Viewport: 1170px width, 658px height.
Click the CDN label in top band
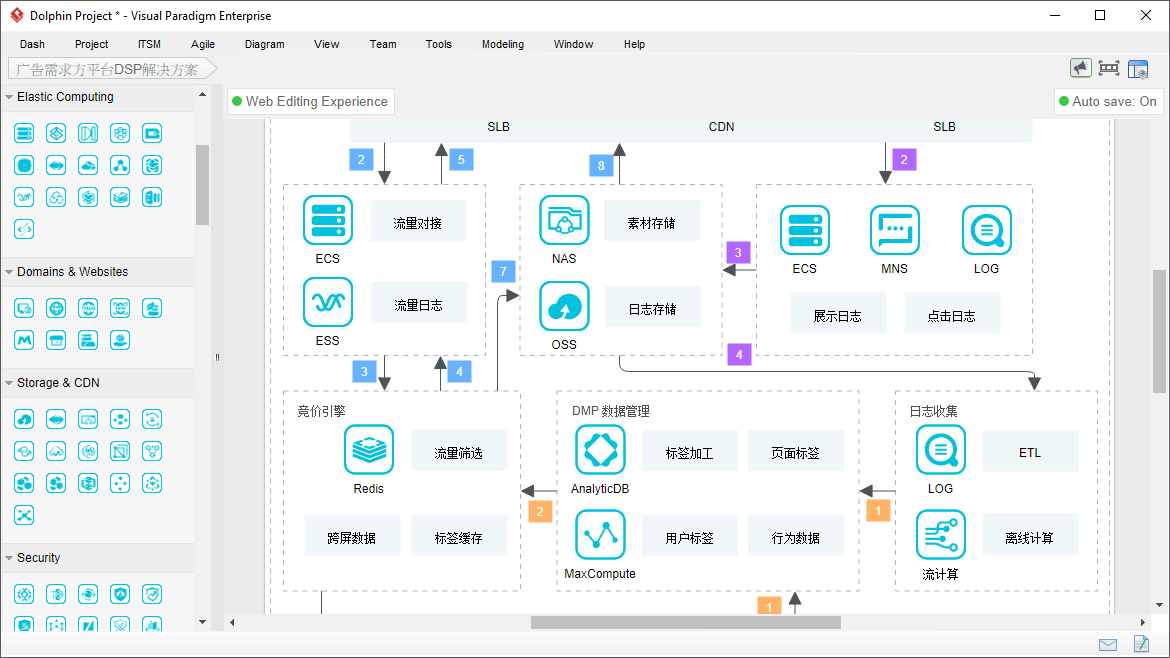(x=721, y=127)
